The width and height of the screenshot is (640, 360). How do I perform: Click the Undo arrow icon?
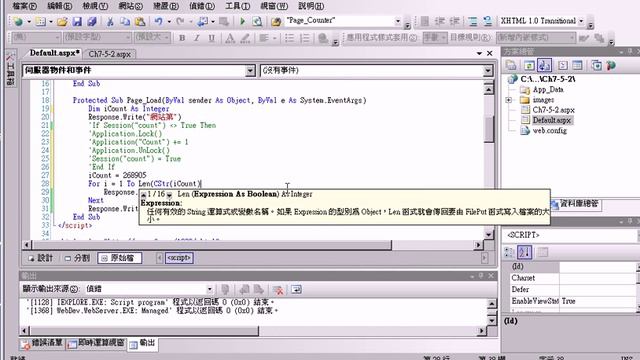158,21
